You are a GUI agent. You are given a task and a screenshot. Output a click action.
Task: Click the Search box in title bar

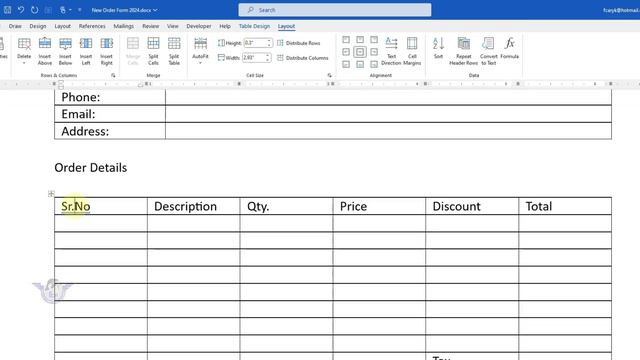pyautogui.click(x=335, y=10)
